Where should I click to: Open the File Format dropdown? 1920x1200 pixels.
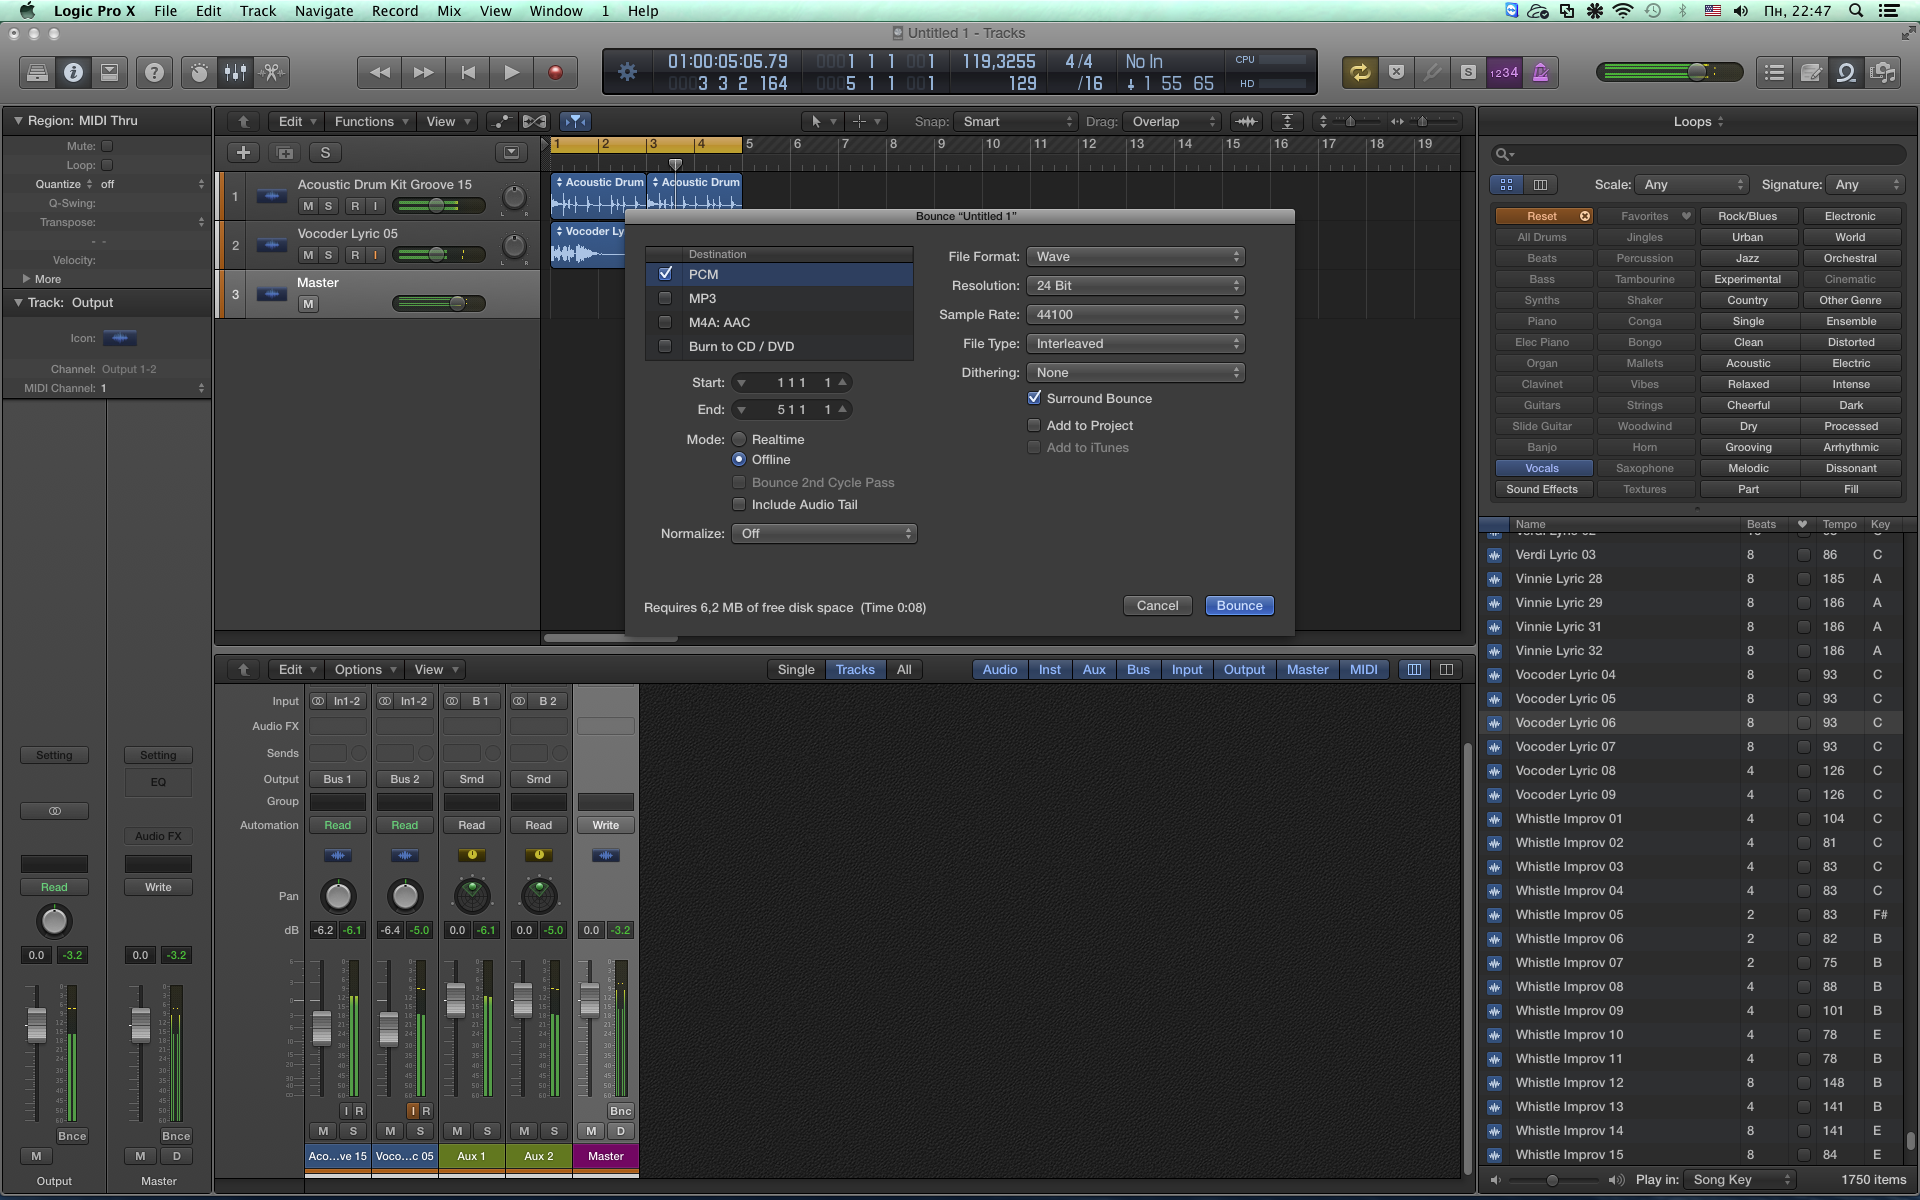[x=1135, y=257]
